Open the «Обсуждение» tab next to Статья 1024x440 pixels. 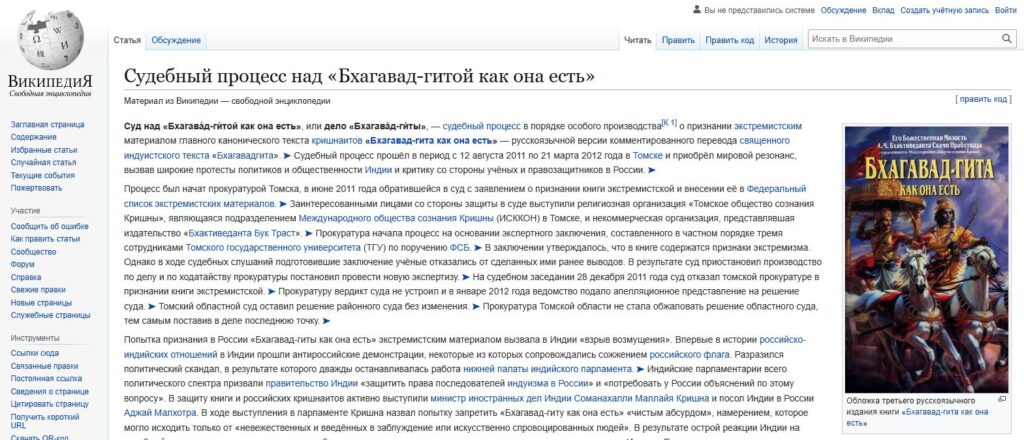176,40
